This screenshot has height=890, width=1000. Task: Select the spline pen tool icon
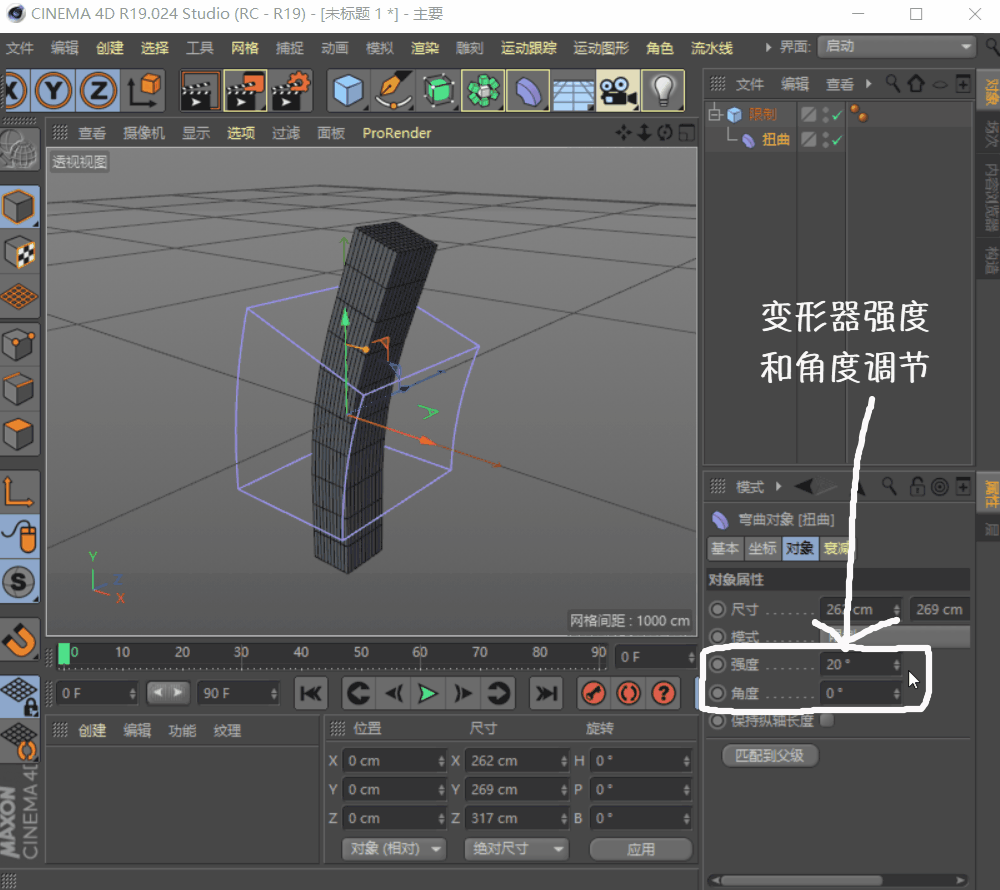[x=393, y=91]
